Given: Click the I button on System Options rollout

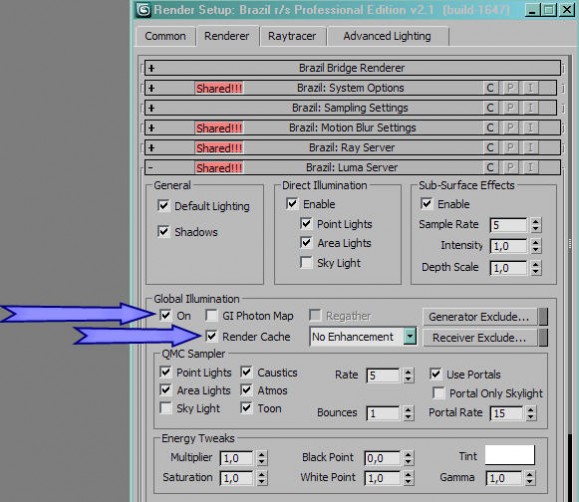Looking at the screenshot, I should tap(530, 88).
